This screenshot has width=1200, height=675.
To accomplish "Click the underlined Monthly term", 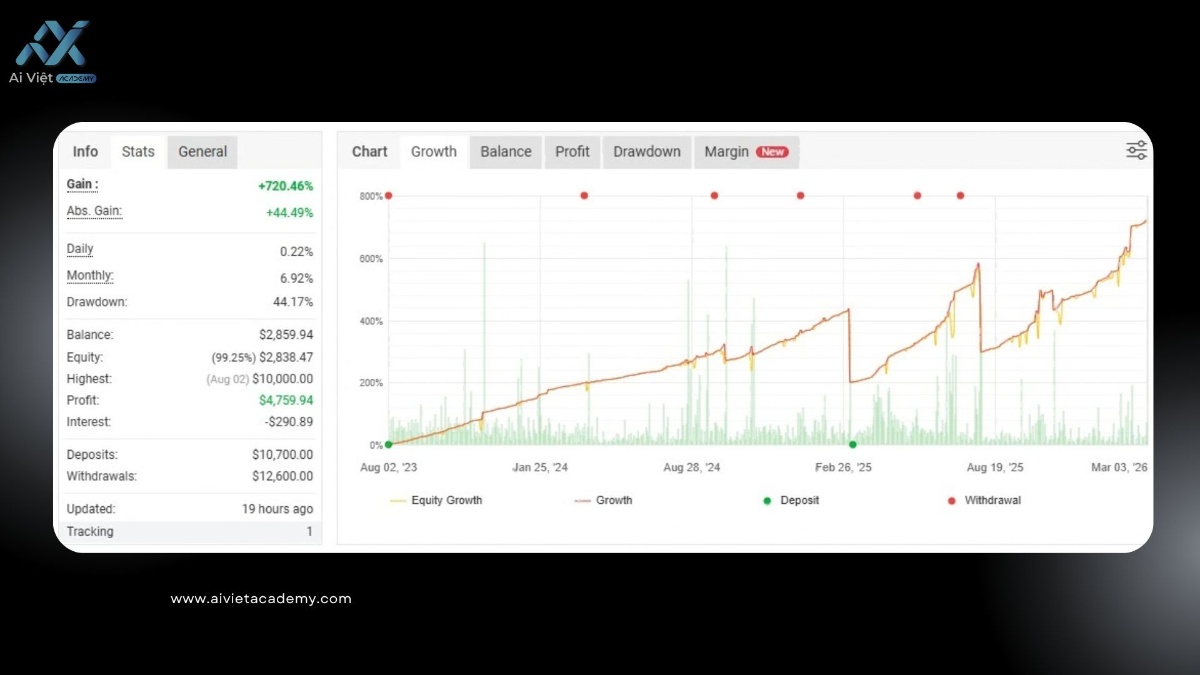I will [x=89, y=275].
